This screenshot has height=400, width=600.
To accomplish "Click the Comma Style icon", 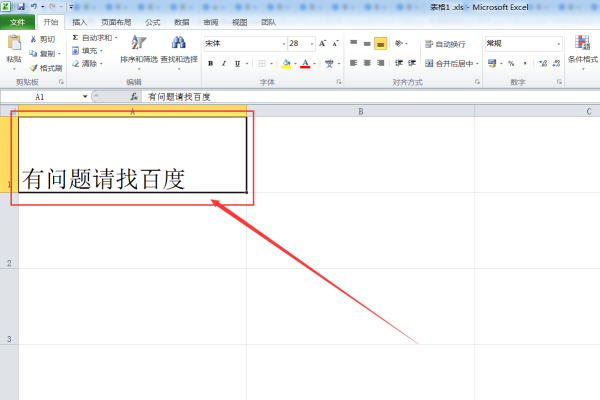I will (x=525, y=64).
